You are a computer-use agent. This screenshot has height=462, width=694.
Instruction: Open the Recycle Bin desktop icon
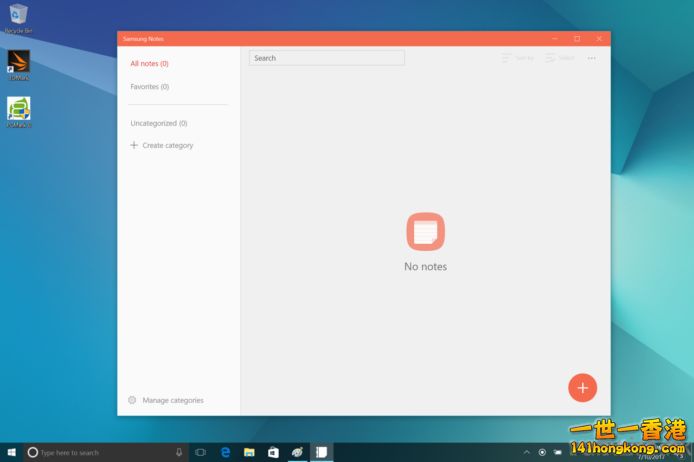tap(18, 19)
